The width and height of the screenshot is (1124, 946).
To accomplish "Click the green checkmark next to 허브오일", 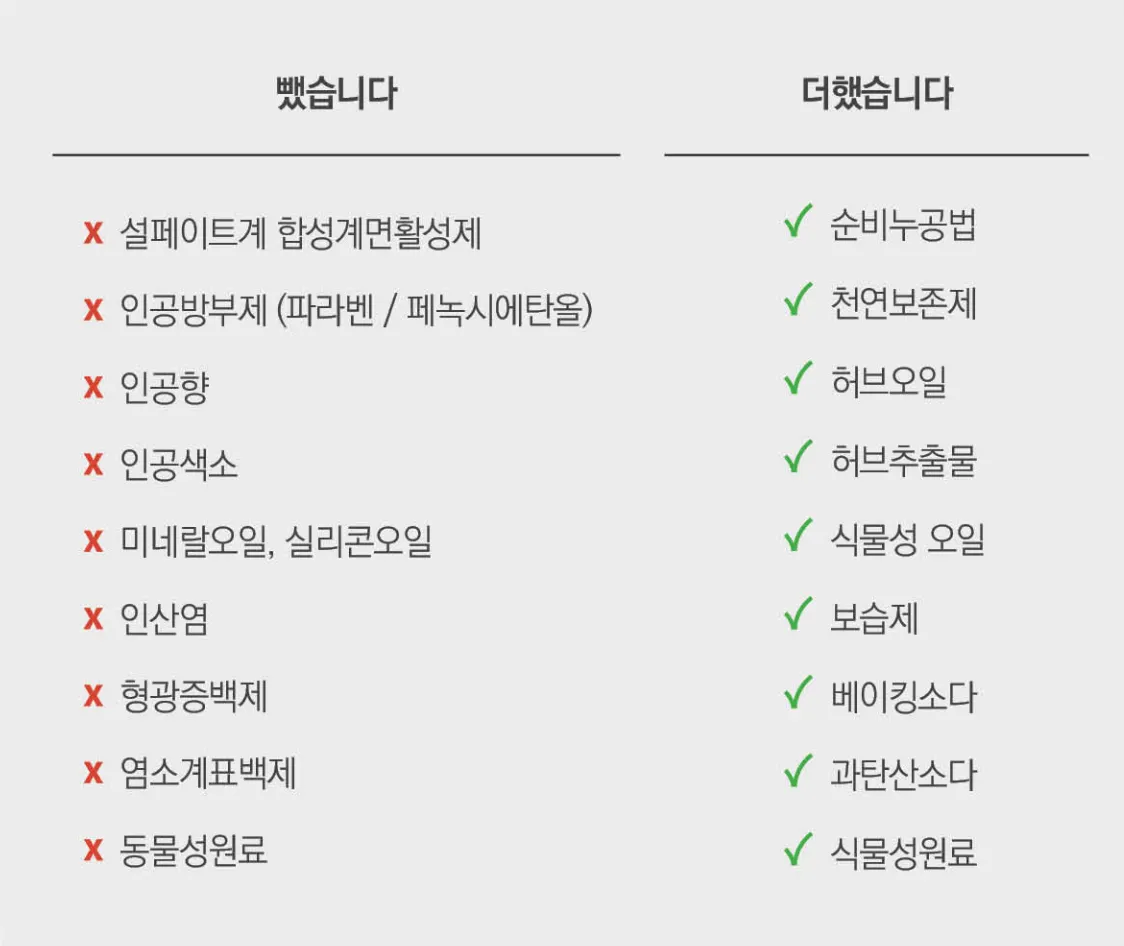I will click(x=798, y=378).
